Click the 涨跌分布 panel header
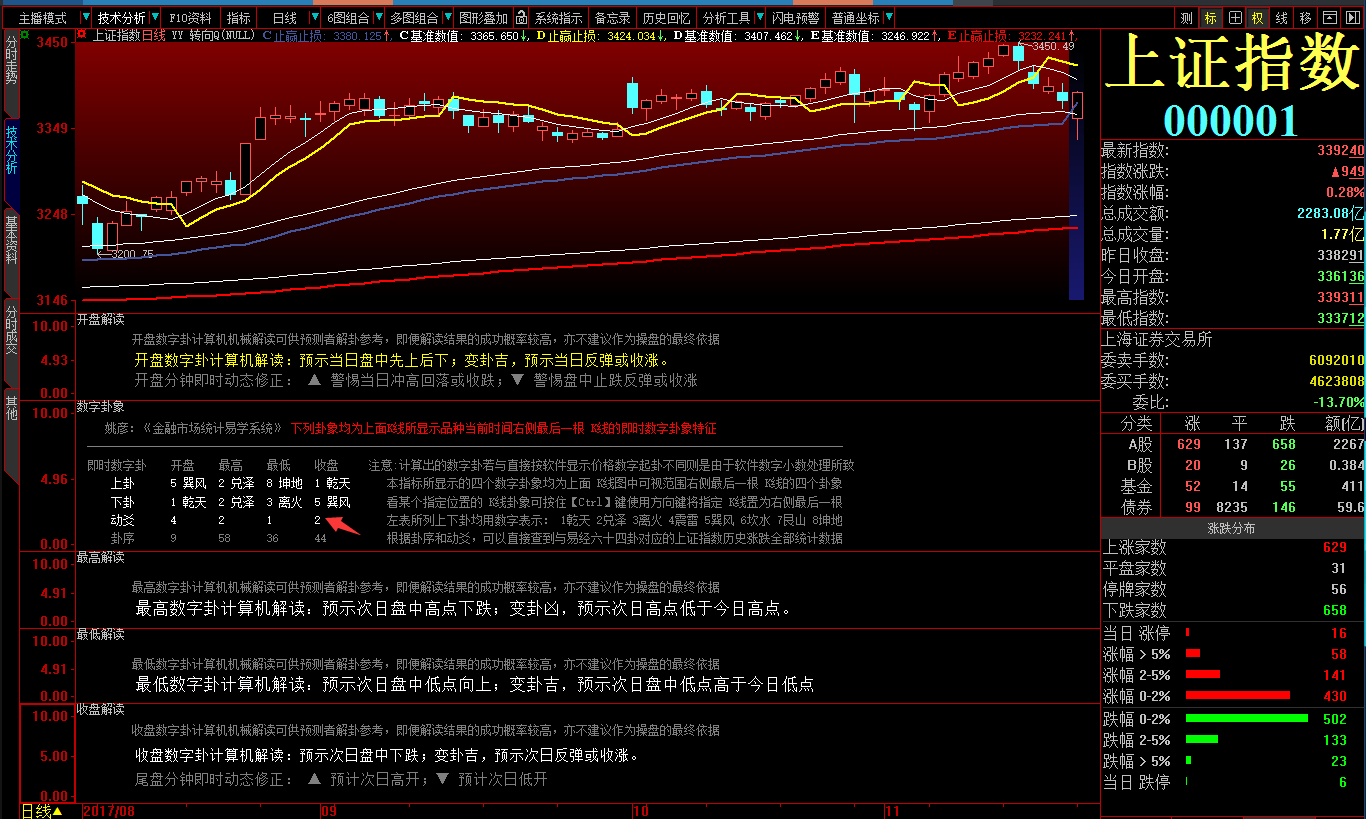This screenshot has width=1366, height=819. click(x=1232, y=528)
